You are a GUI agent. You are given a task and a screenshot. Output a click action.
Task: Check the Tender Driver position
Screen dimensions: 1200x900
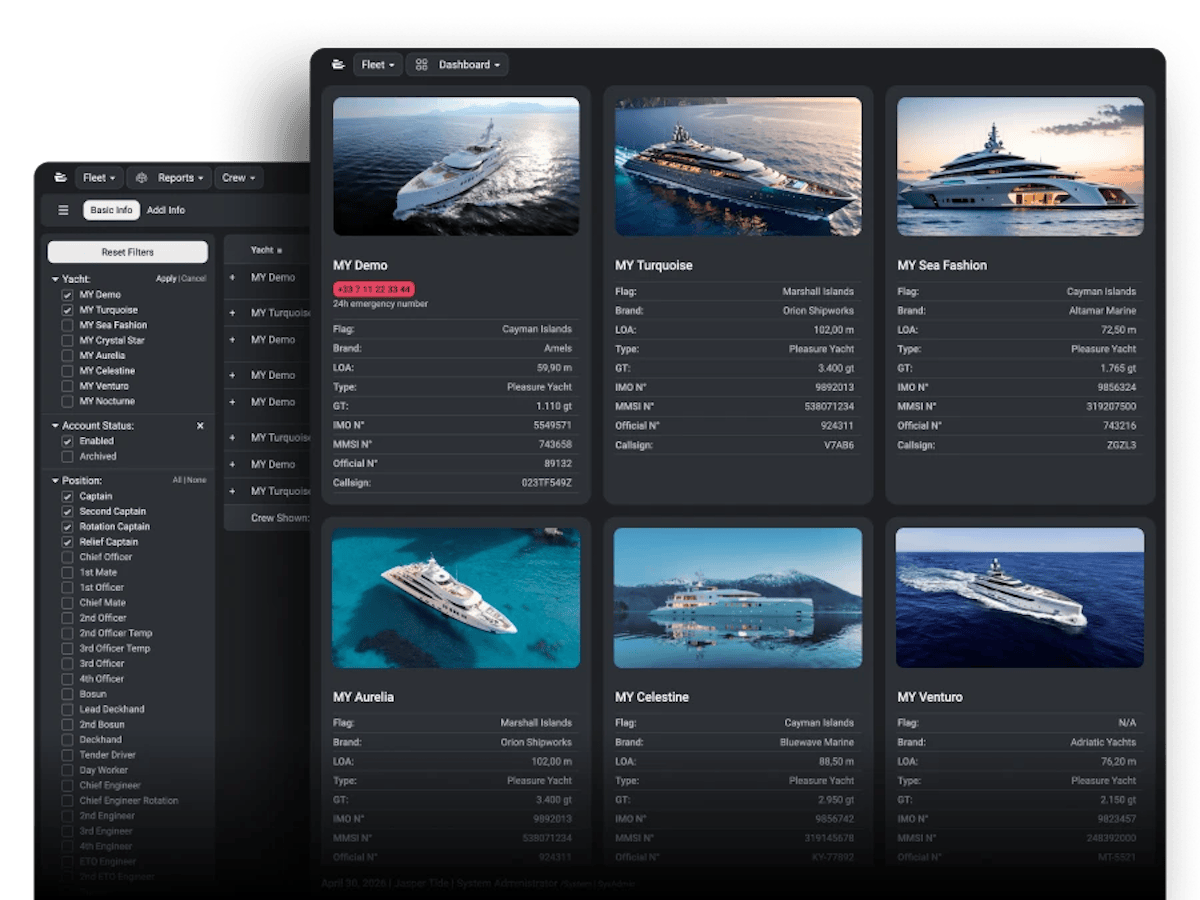pyautogui.click(x=67, y=755)
